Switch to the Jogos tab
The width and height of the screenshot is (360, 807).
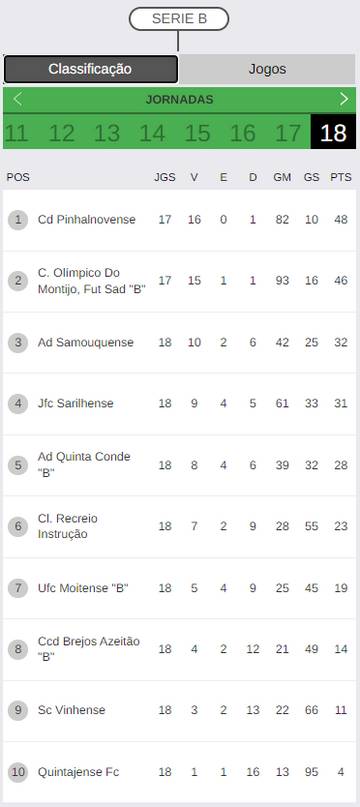pyautogui.click(x=267, y=69)
